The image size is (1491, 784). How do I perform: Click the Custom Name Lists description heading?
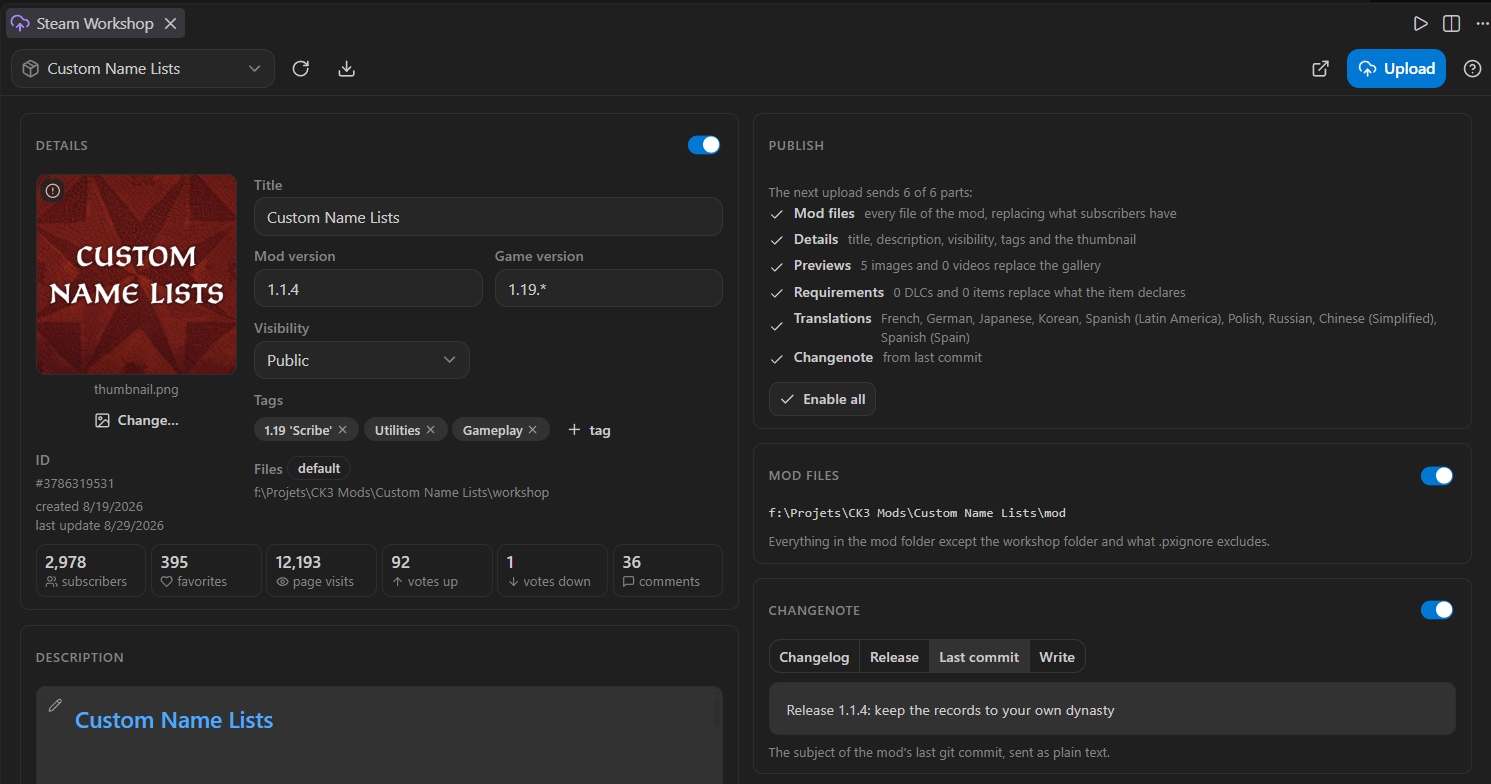point(174,720)
